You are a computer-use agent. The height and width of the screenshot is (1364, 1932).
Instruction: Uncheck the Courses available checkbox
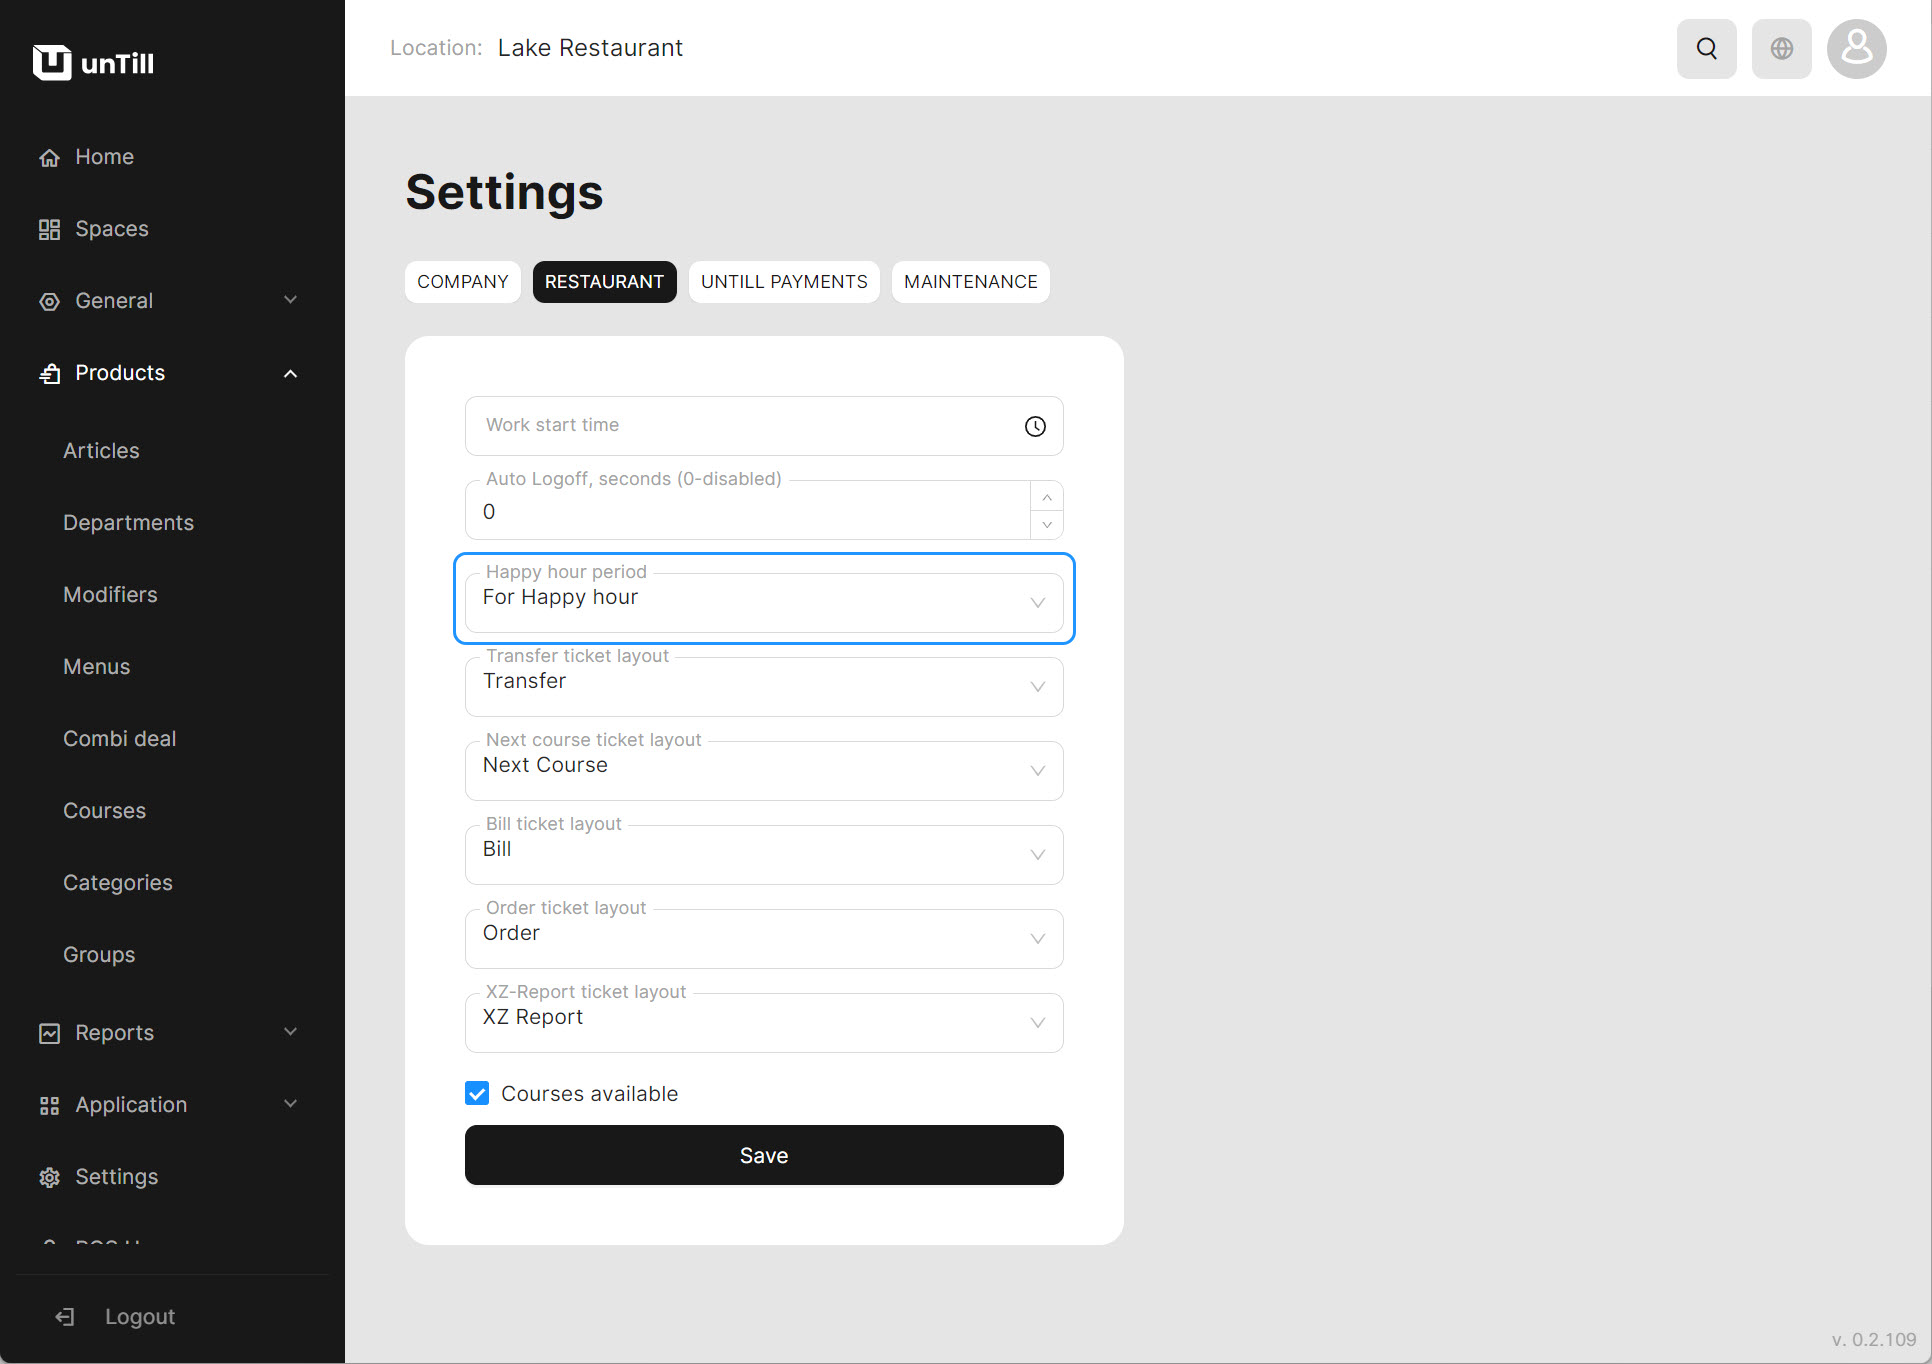(477, 1093)
